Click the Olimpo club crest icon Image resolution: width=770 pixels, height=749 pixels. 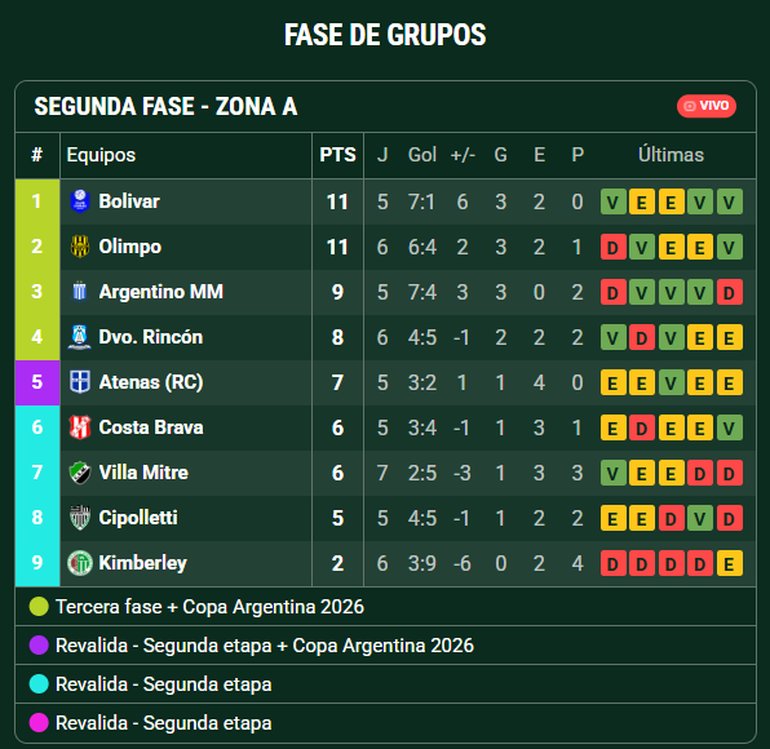80,246
